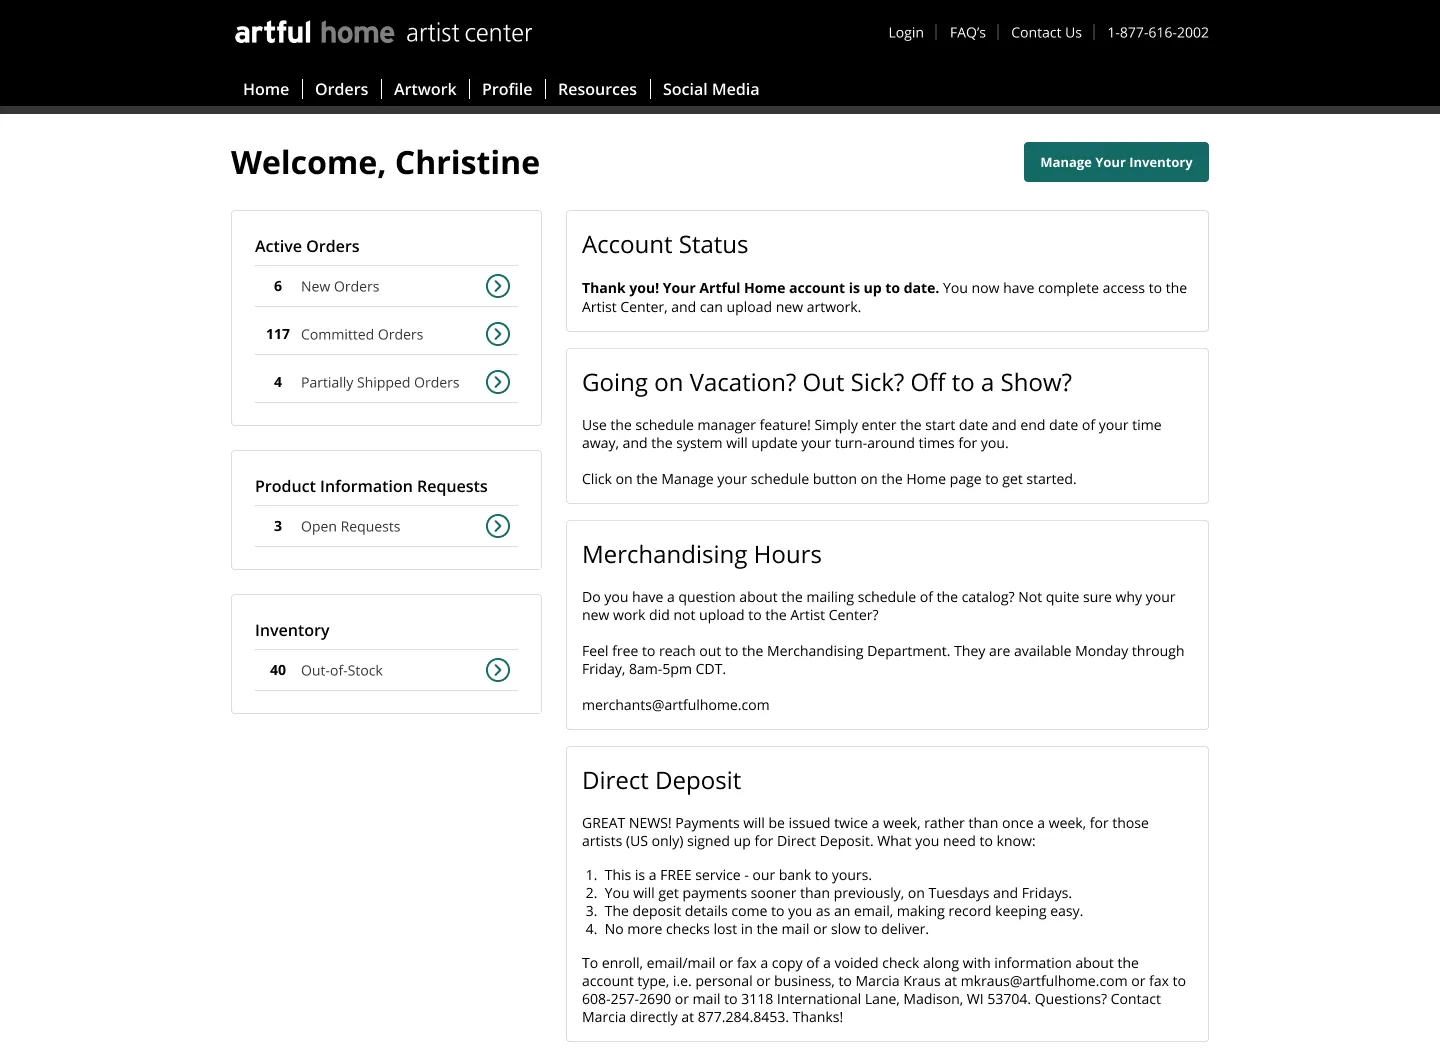Click the 1-877-616-2002 phone number
The width and height of the screenshot is (1440, 1050).
(1158, 33)
